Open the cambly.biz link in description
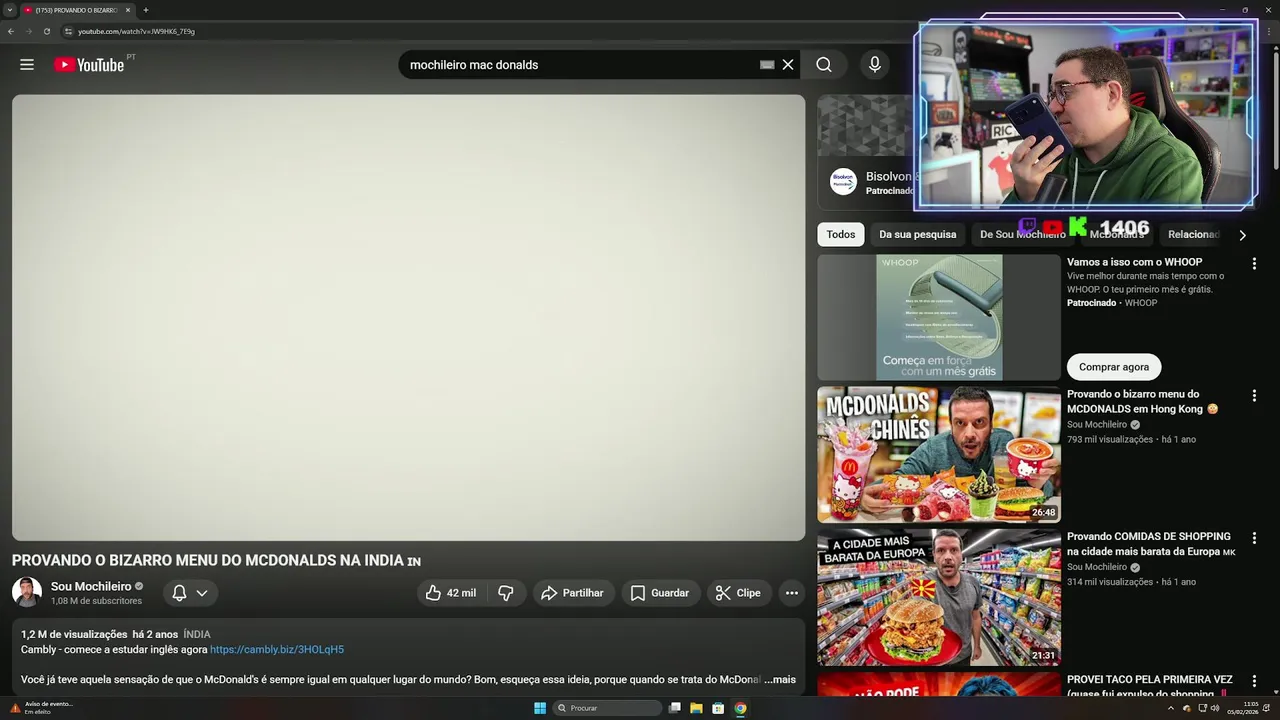This screenshot has height=720, width=1280. tap(277, 650)
